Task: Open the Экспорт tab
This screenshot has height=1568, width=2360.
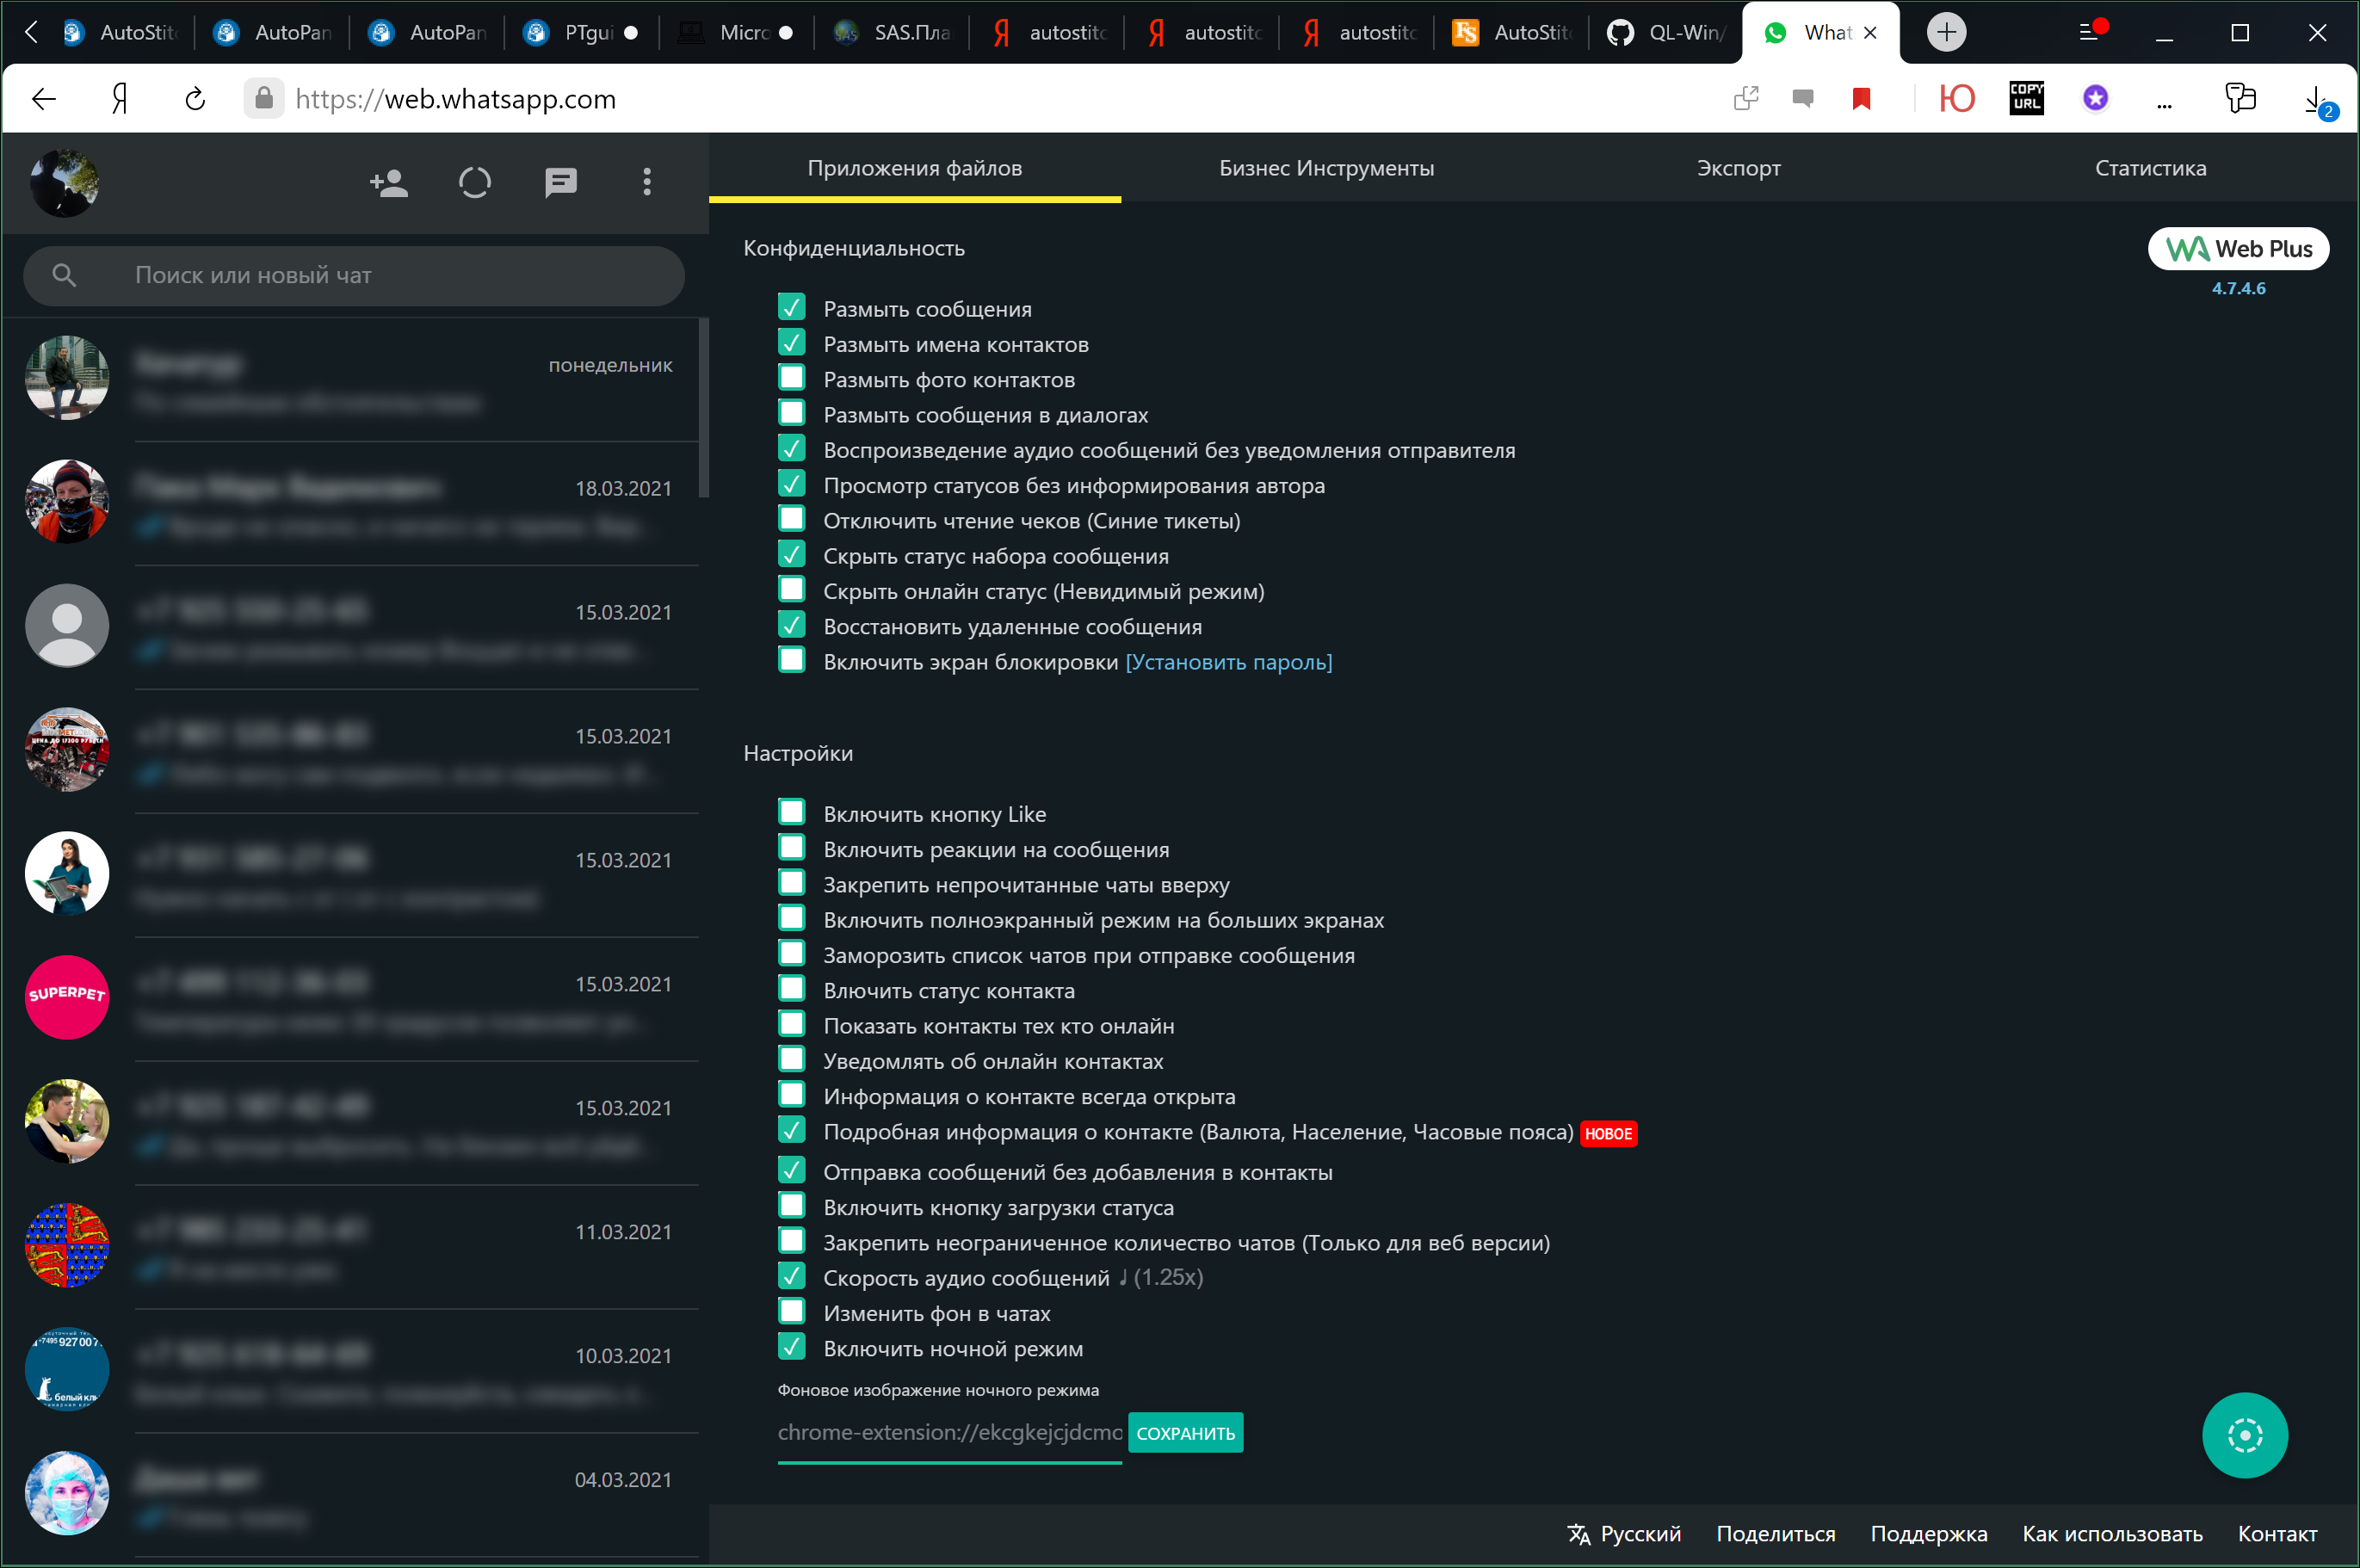Action: 1739,168
